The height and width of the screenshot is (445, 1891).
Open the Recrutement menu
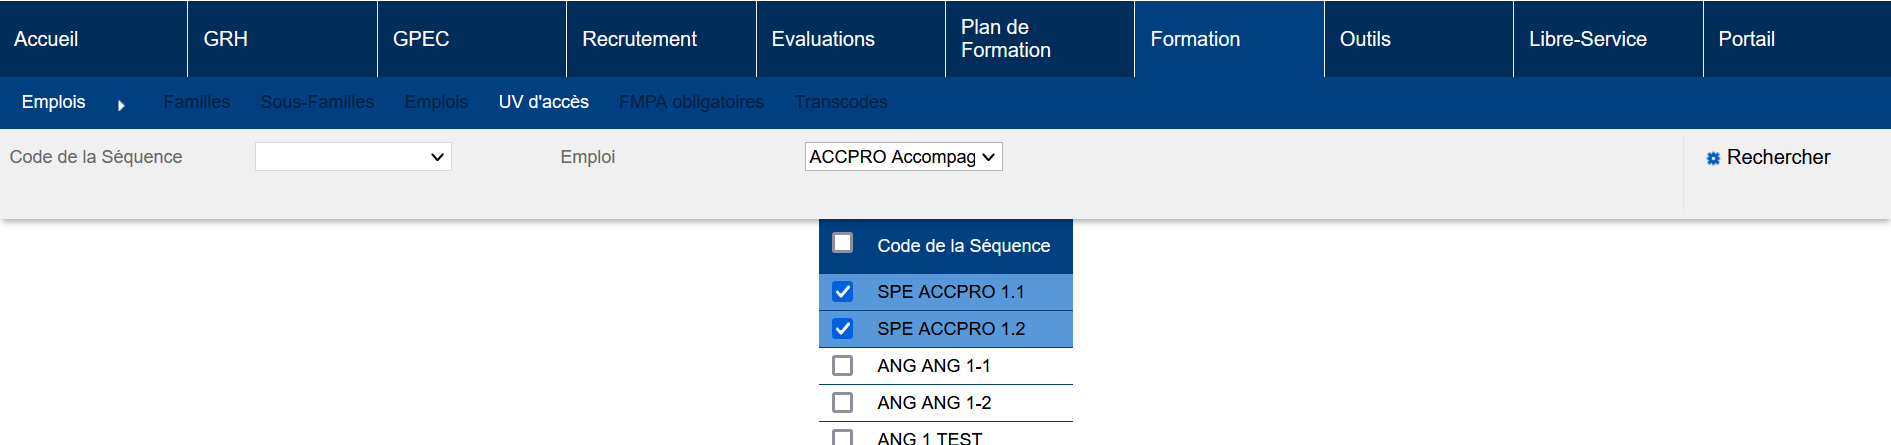[x=639, y=39]
